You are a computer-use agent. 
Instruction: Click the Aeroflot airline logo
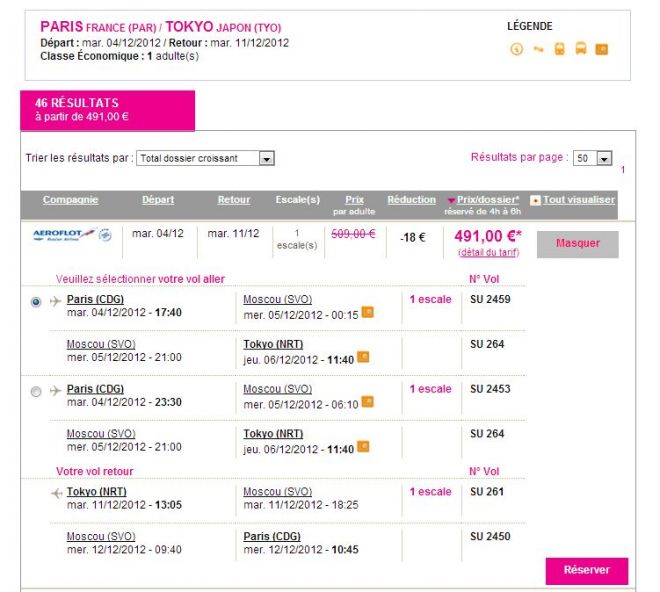point(71,235)
